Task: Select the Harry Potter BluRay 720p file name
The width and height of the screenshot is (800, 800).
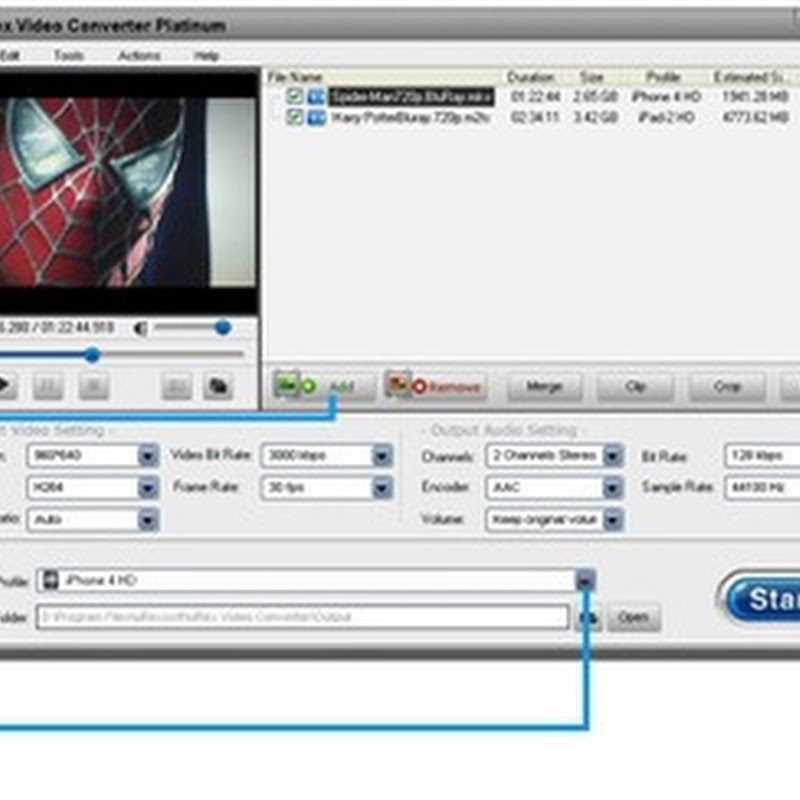Action: pyautogui.click(x=411, y=118)
